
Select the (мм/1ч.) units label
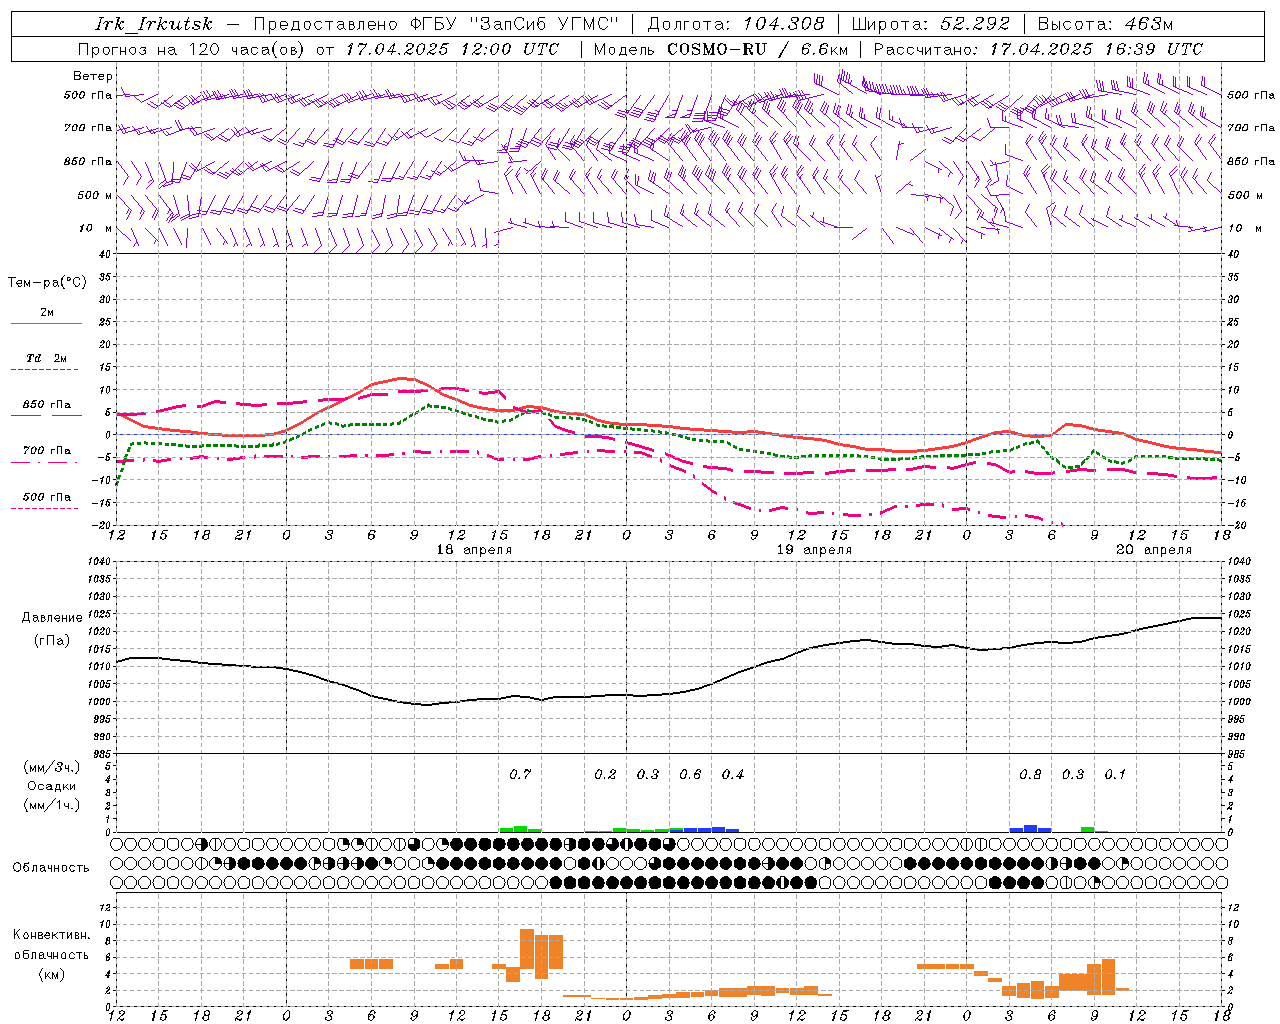(x=51, y=805)
